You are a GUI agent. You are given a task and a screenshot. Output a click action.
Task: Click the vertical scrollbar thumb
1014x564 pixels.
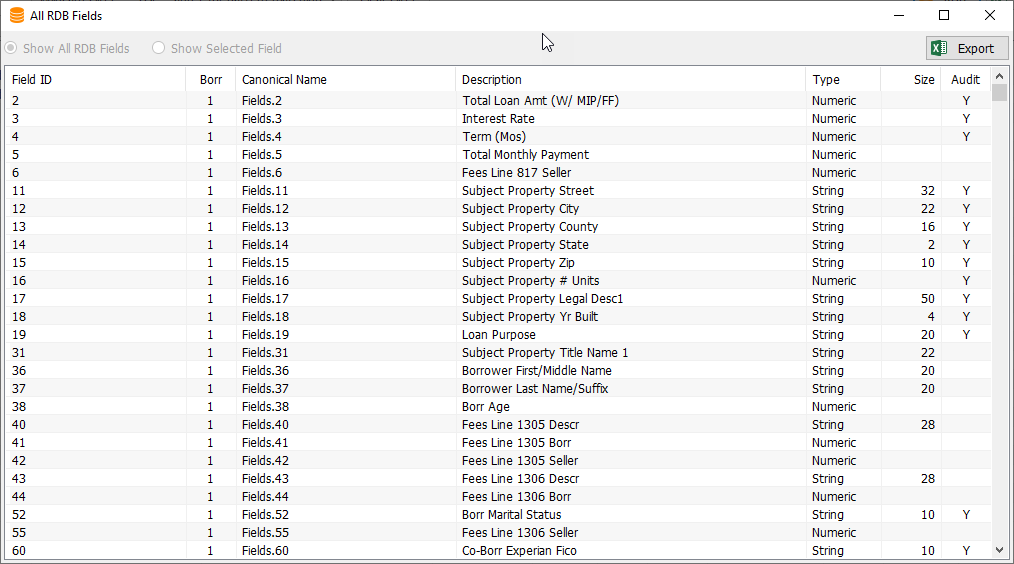tap(1000, 93)
